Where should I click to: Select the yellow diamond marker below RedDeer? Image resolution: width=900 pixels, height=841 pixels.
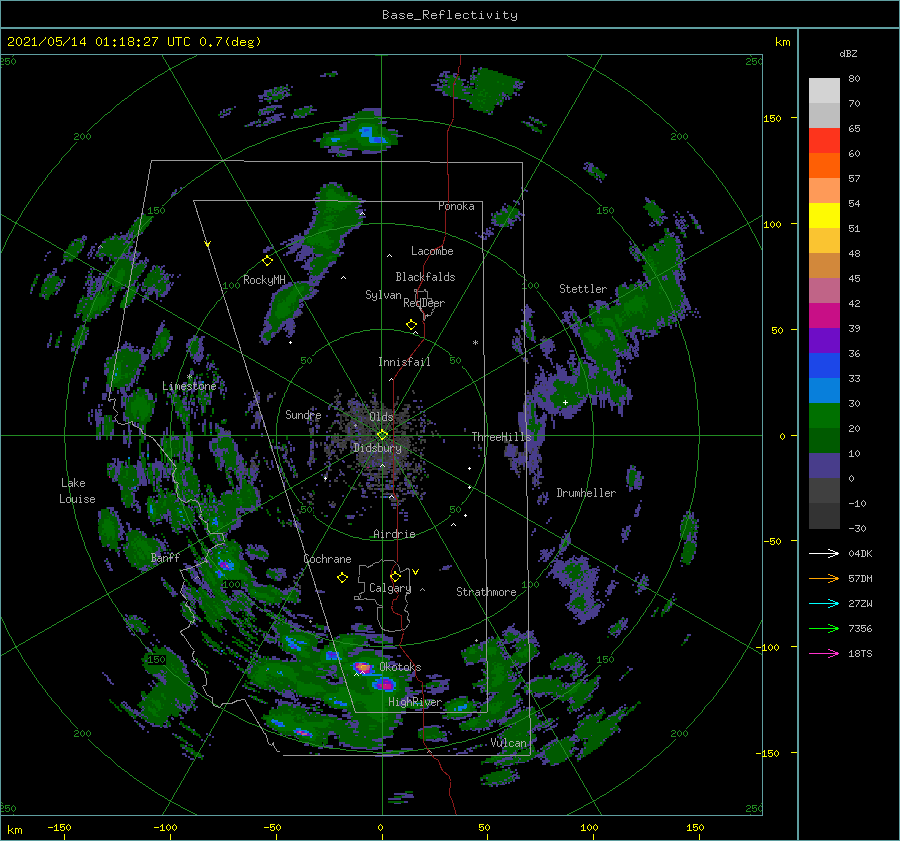tap(412, 325)
